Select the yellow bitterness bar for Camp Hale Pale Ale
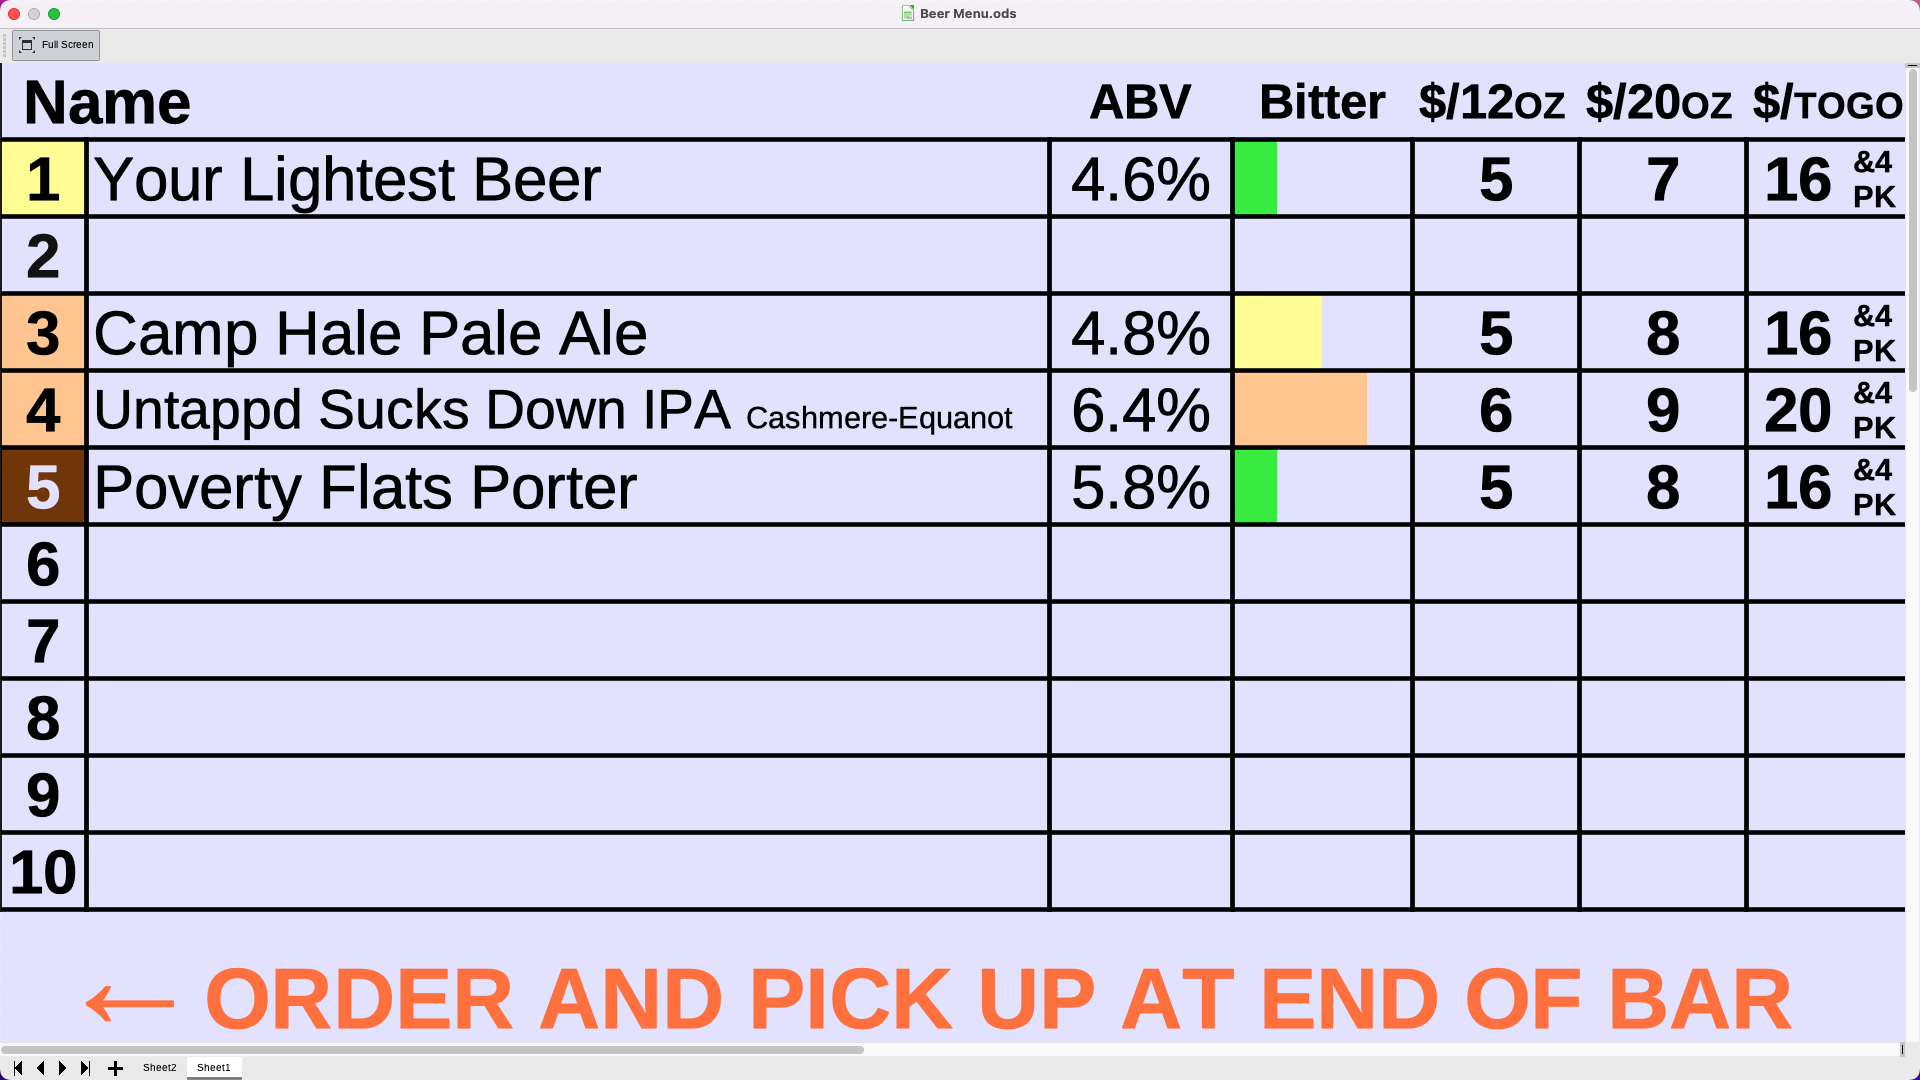1920x1080 pixels. tap(1278, 333)
